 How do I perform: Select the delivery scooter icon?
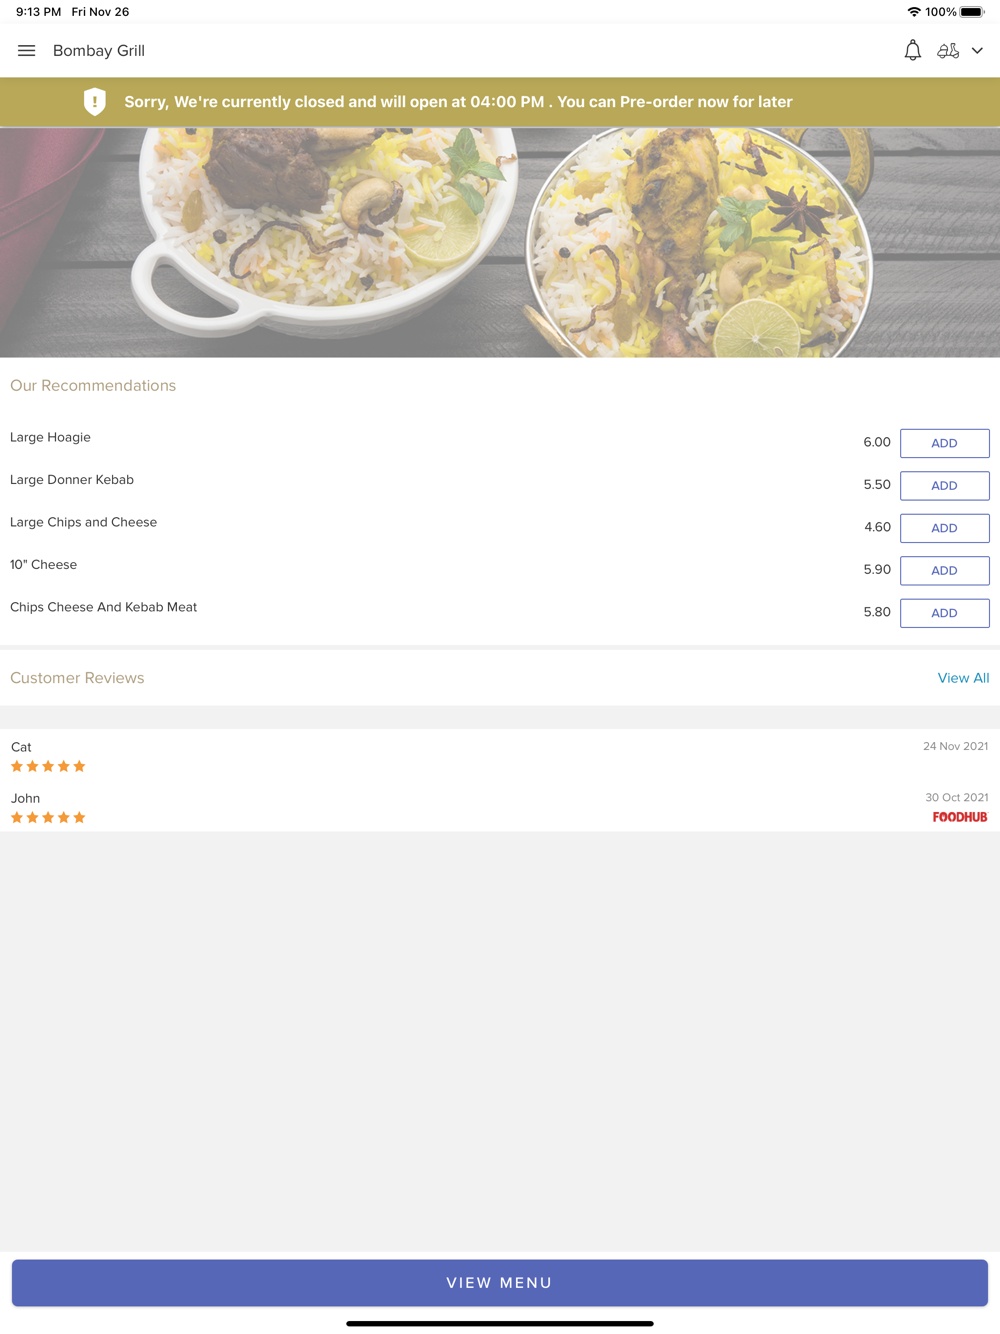pos(948,51)
